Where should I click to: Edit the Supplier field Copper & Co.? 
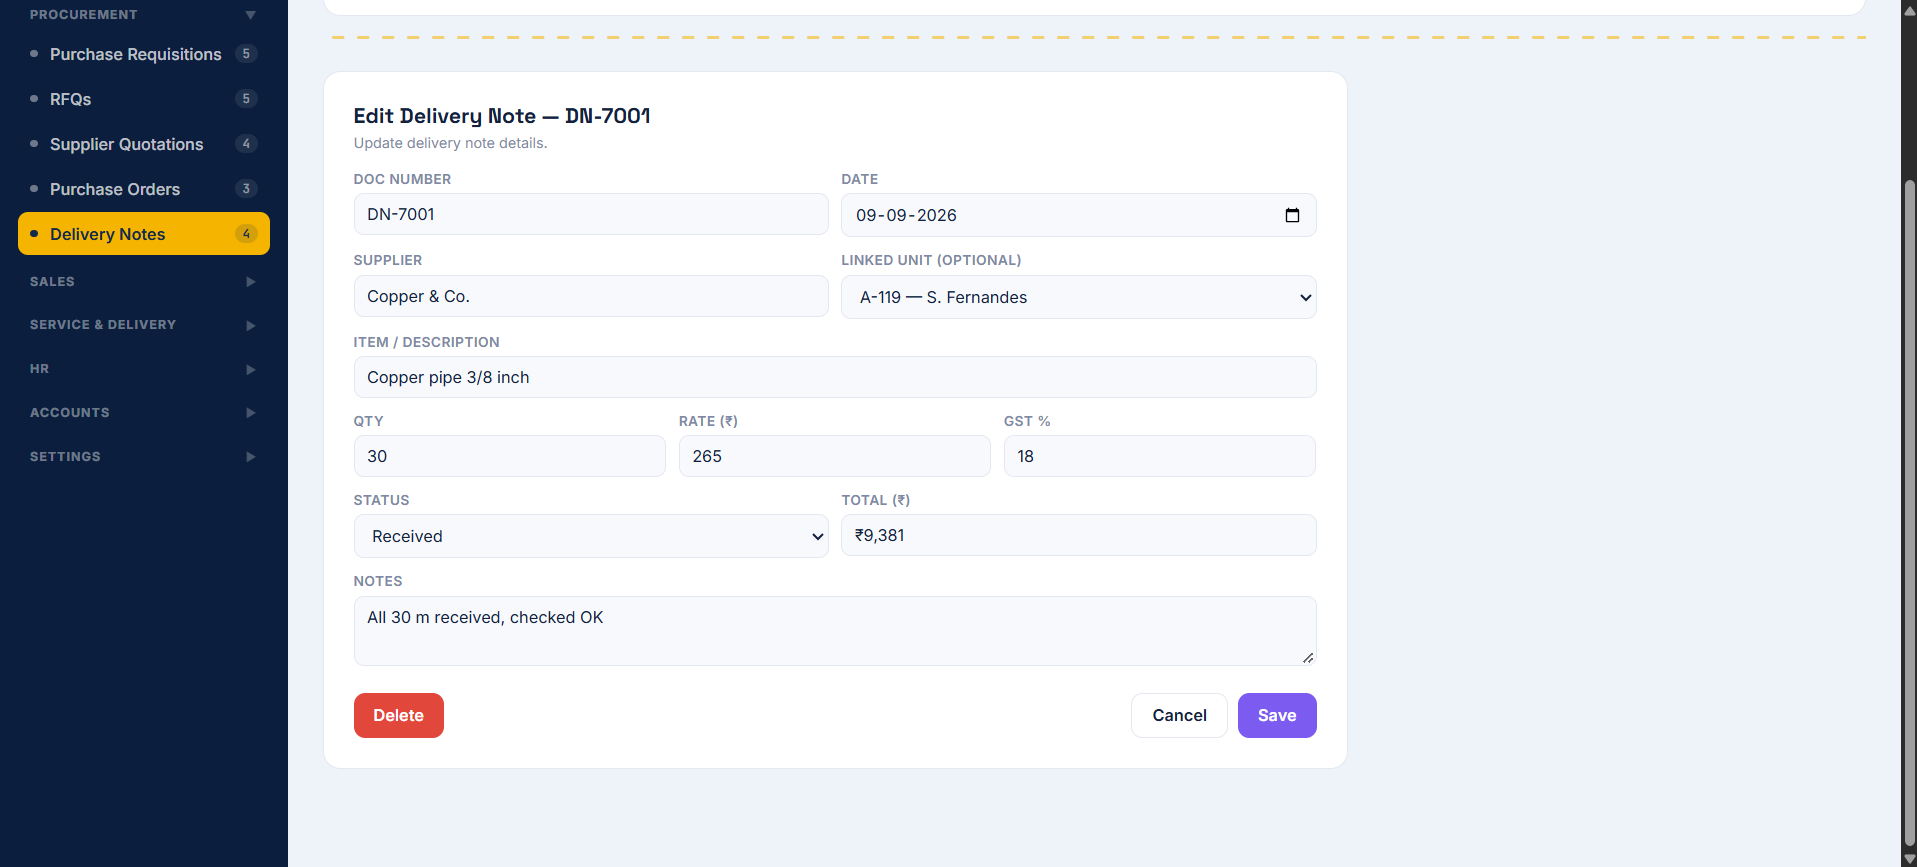pos(591,296)
